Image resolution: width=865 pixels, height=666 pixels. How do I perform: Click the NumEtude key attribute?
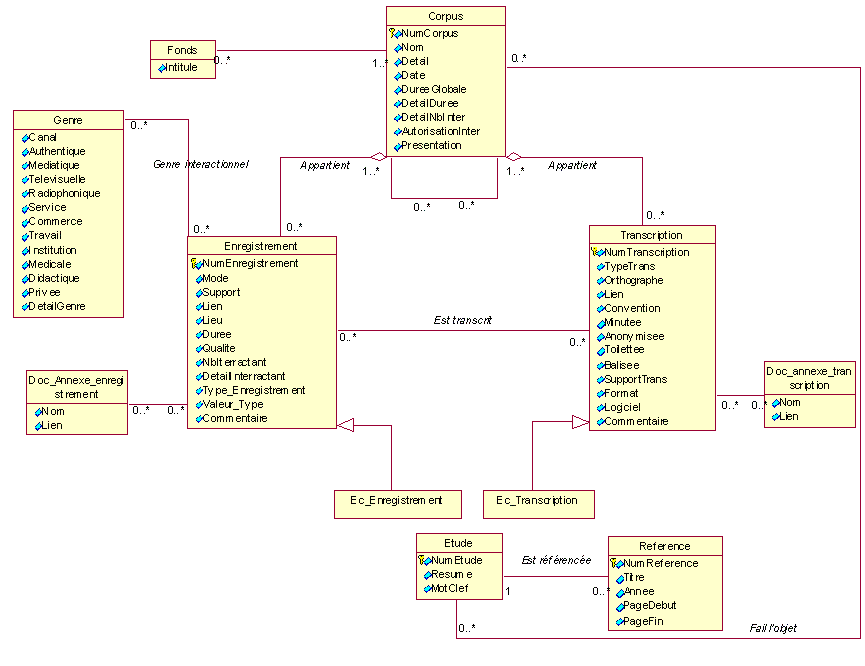tap(451, 561)
